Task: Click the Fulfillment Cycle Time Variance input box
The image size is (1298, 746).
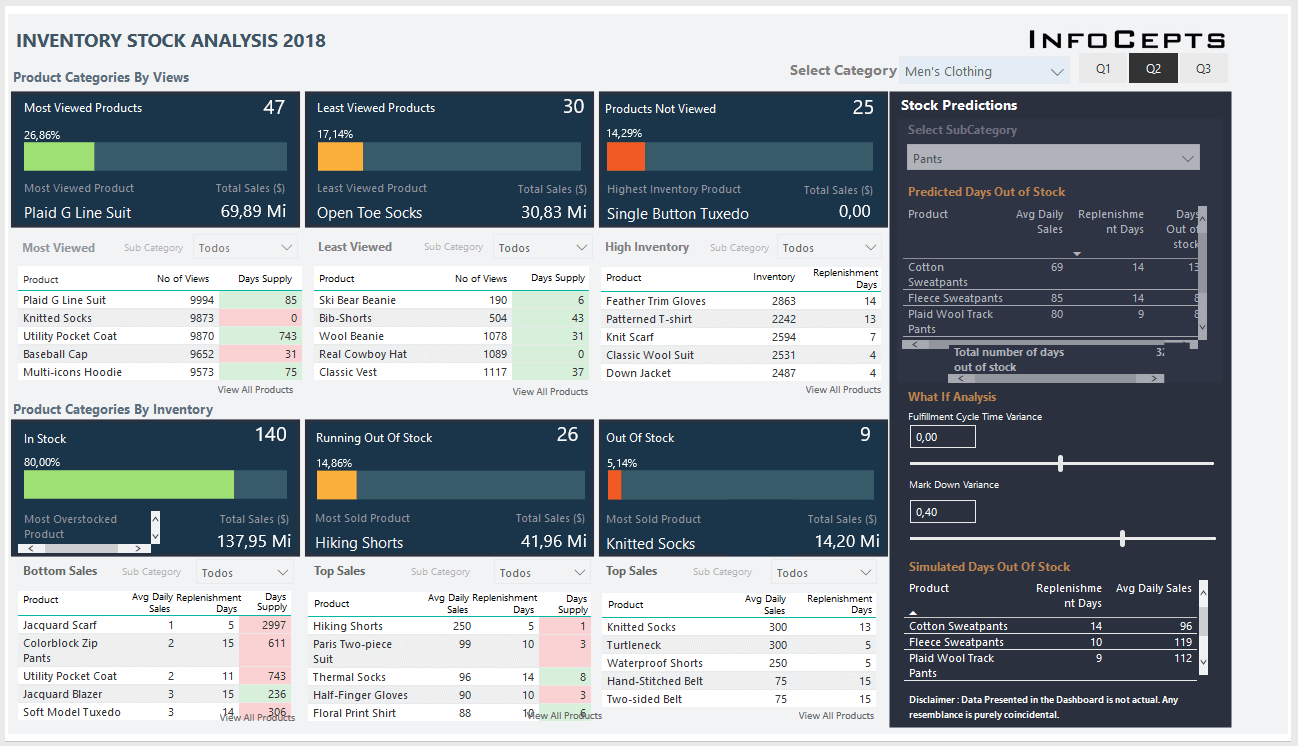Action: coord(941,436)
